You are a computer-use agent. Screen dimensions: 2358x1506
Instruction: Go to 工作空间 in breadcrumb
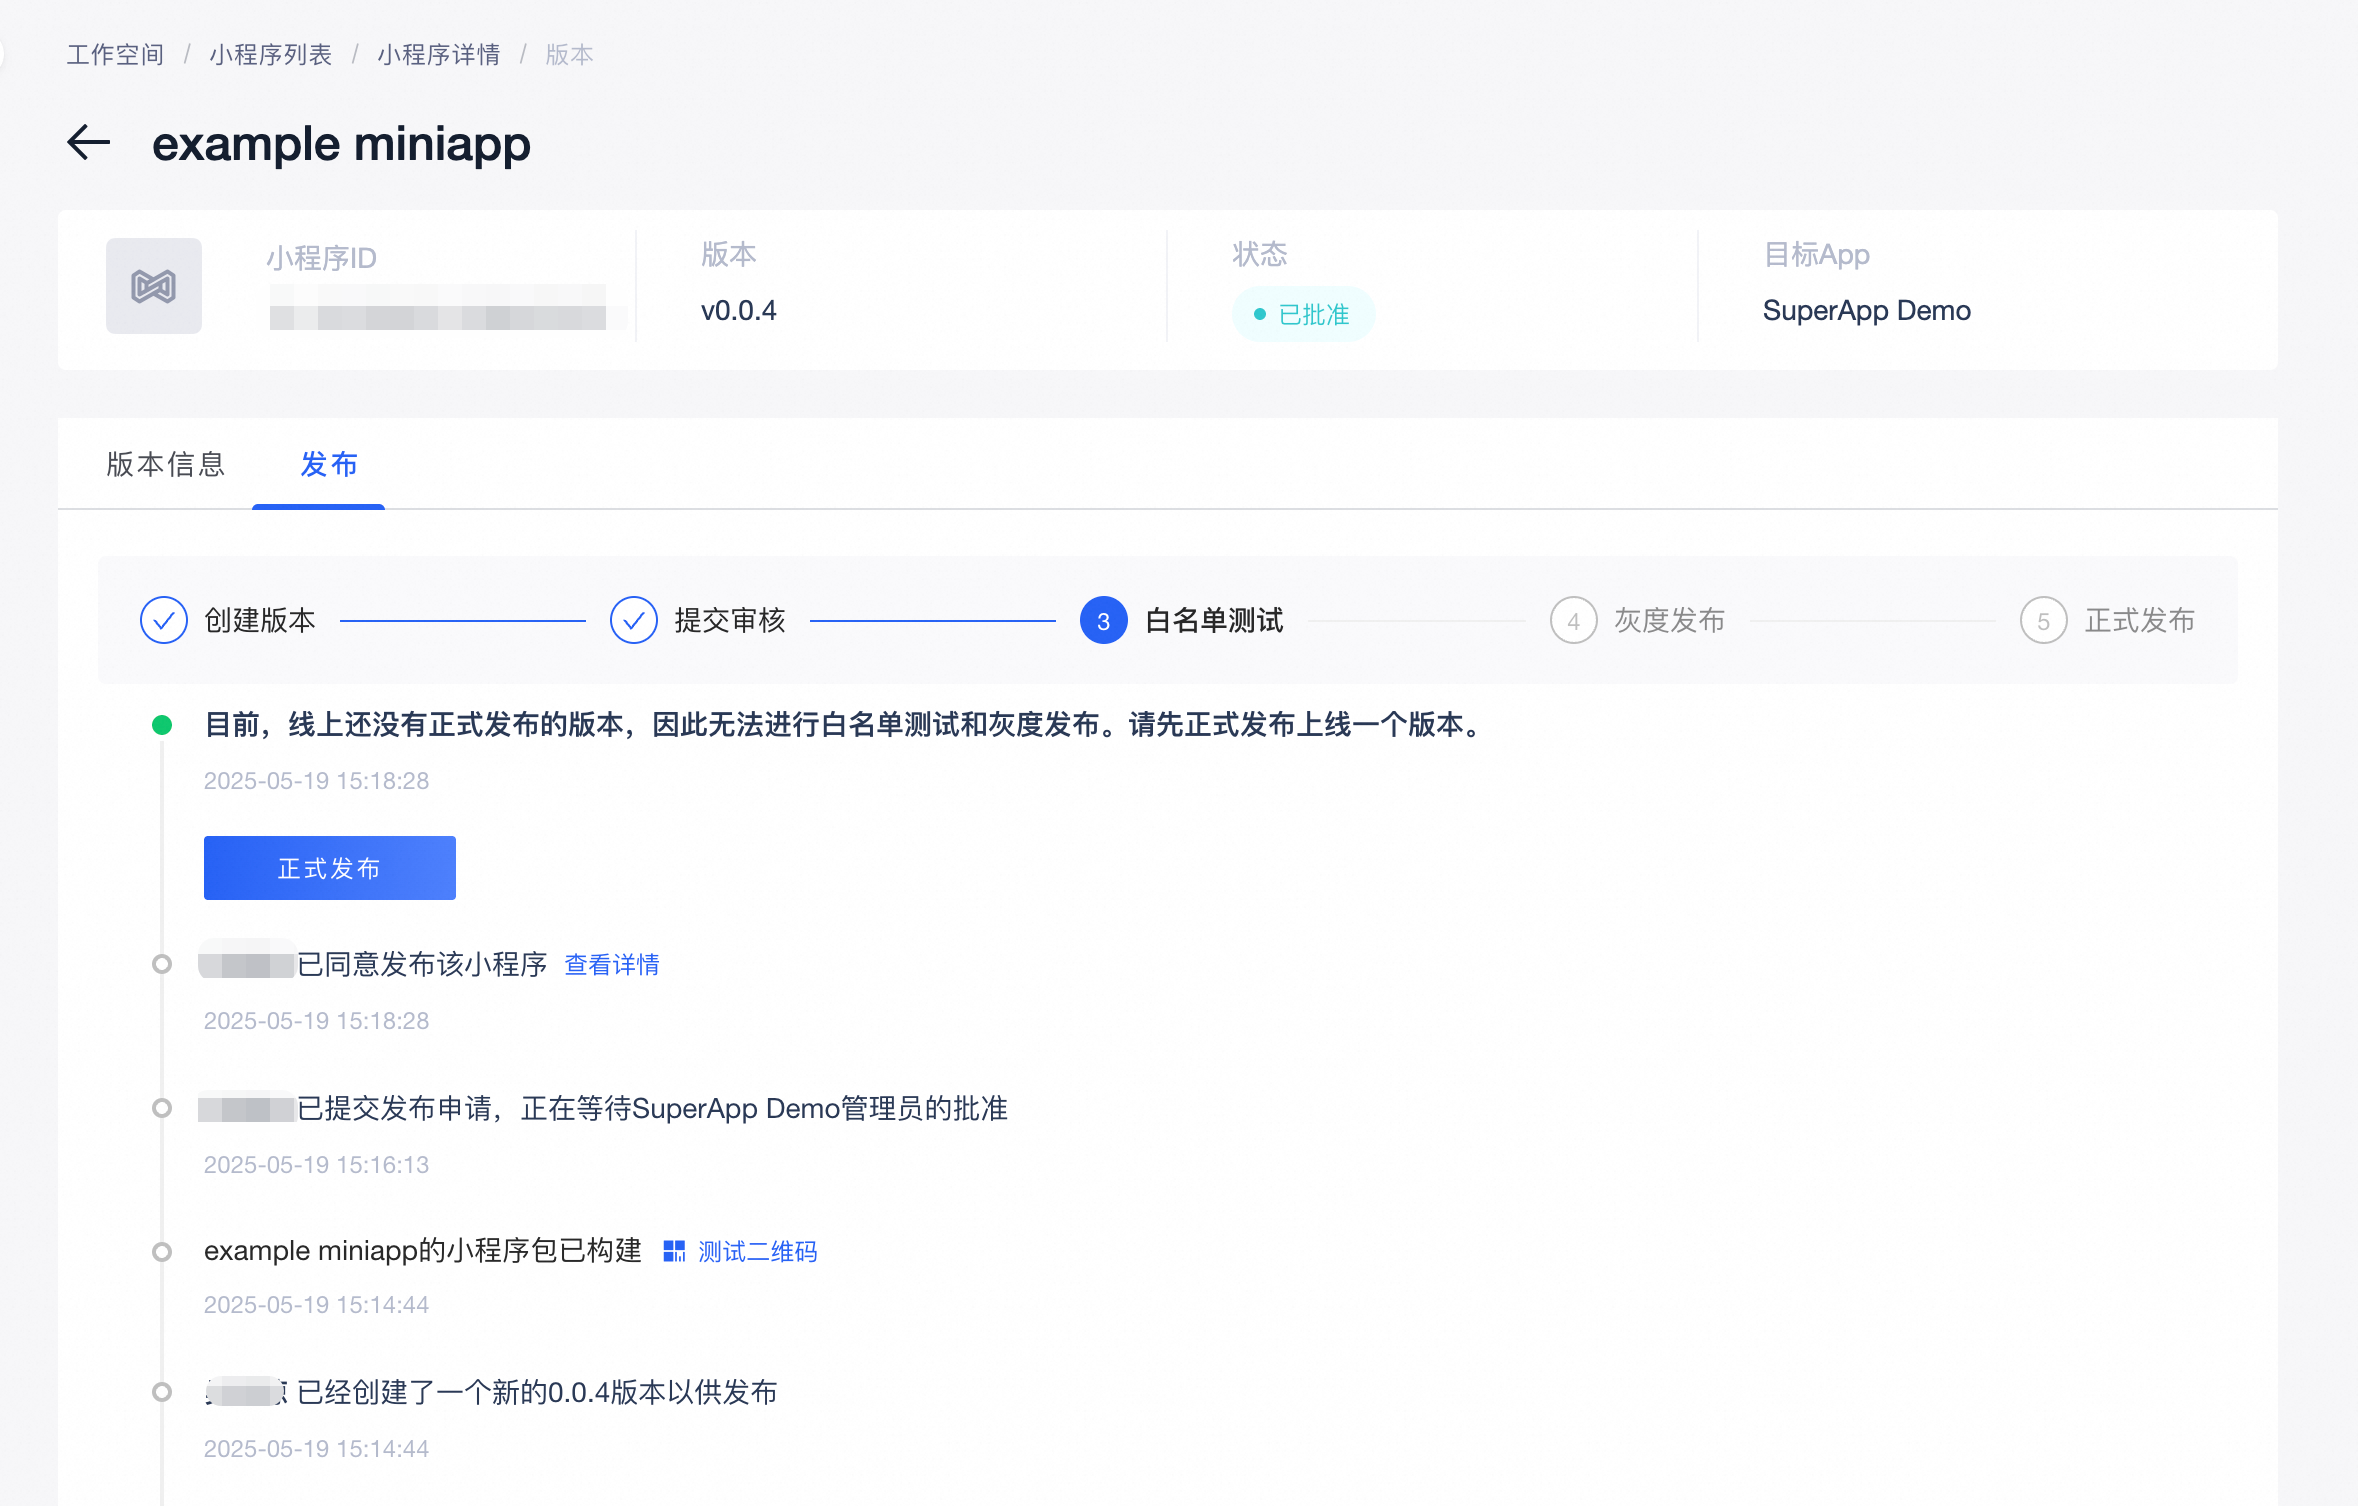coord(115,54)
